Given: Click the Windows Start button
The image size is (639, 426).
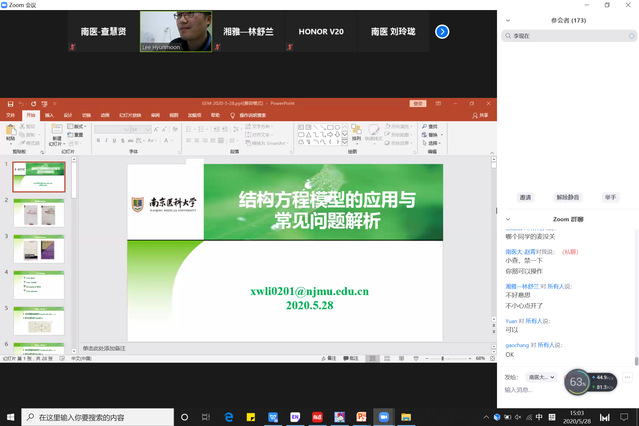Looking at the screenshot, I should pyautogui.click(x=10, y=416).
